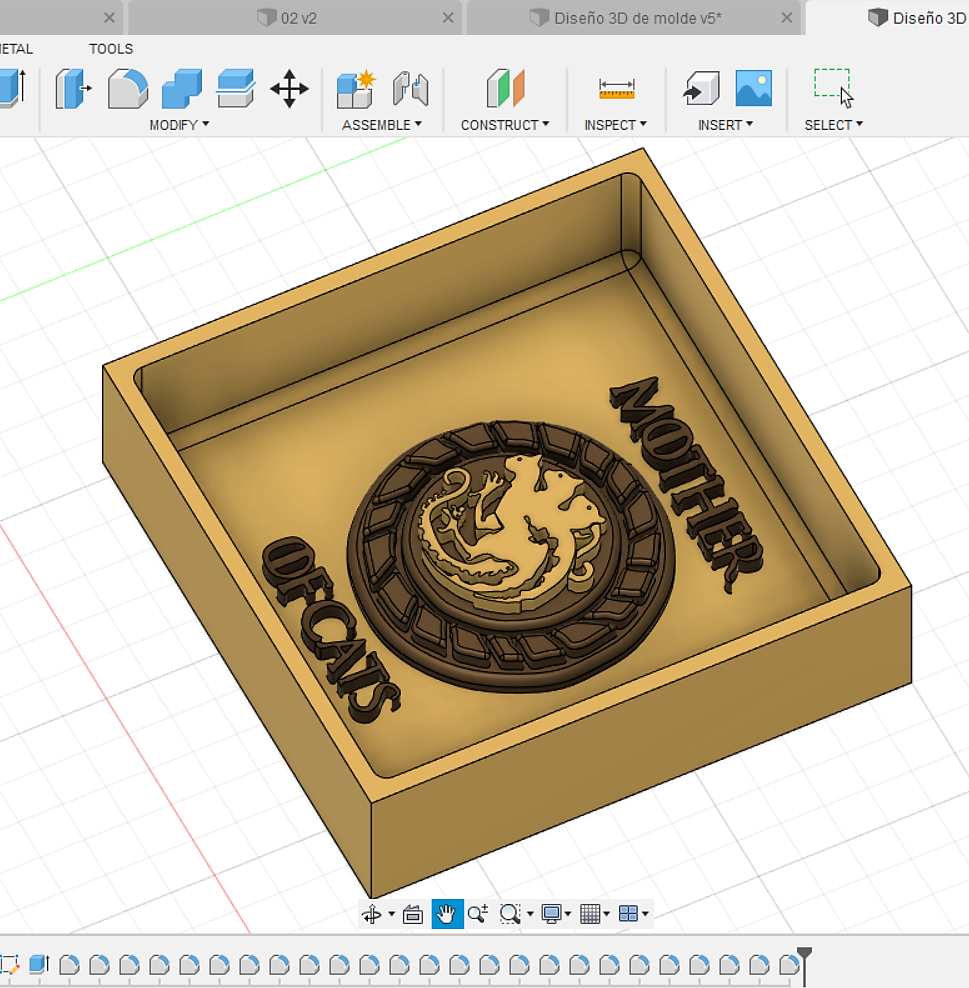Select the first fillet feature after the extrude in timeline
Viewport: 969px width, 988px height.
(x=69, y=964)
